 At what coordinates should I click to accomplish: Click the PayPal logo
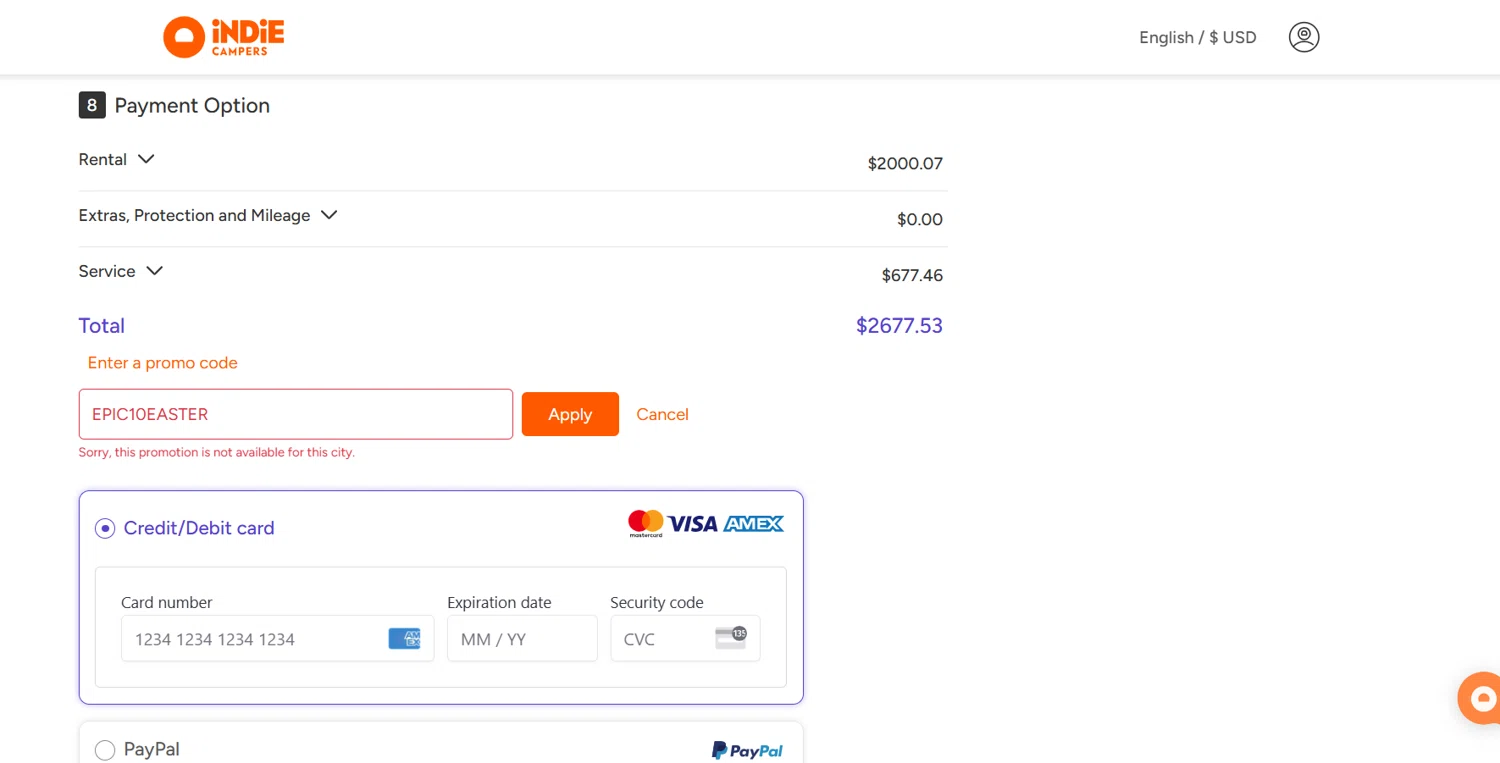click(747, 750)
